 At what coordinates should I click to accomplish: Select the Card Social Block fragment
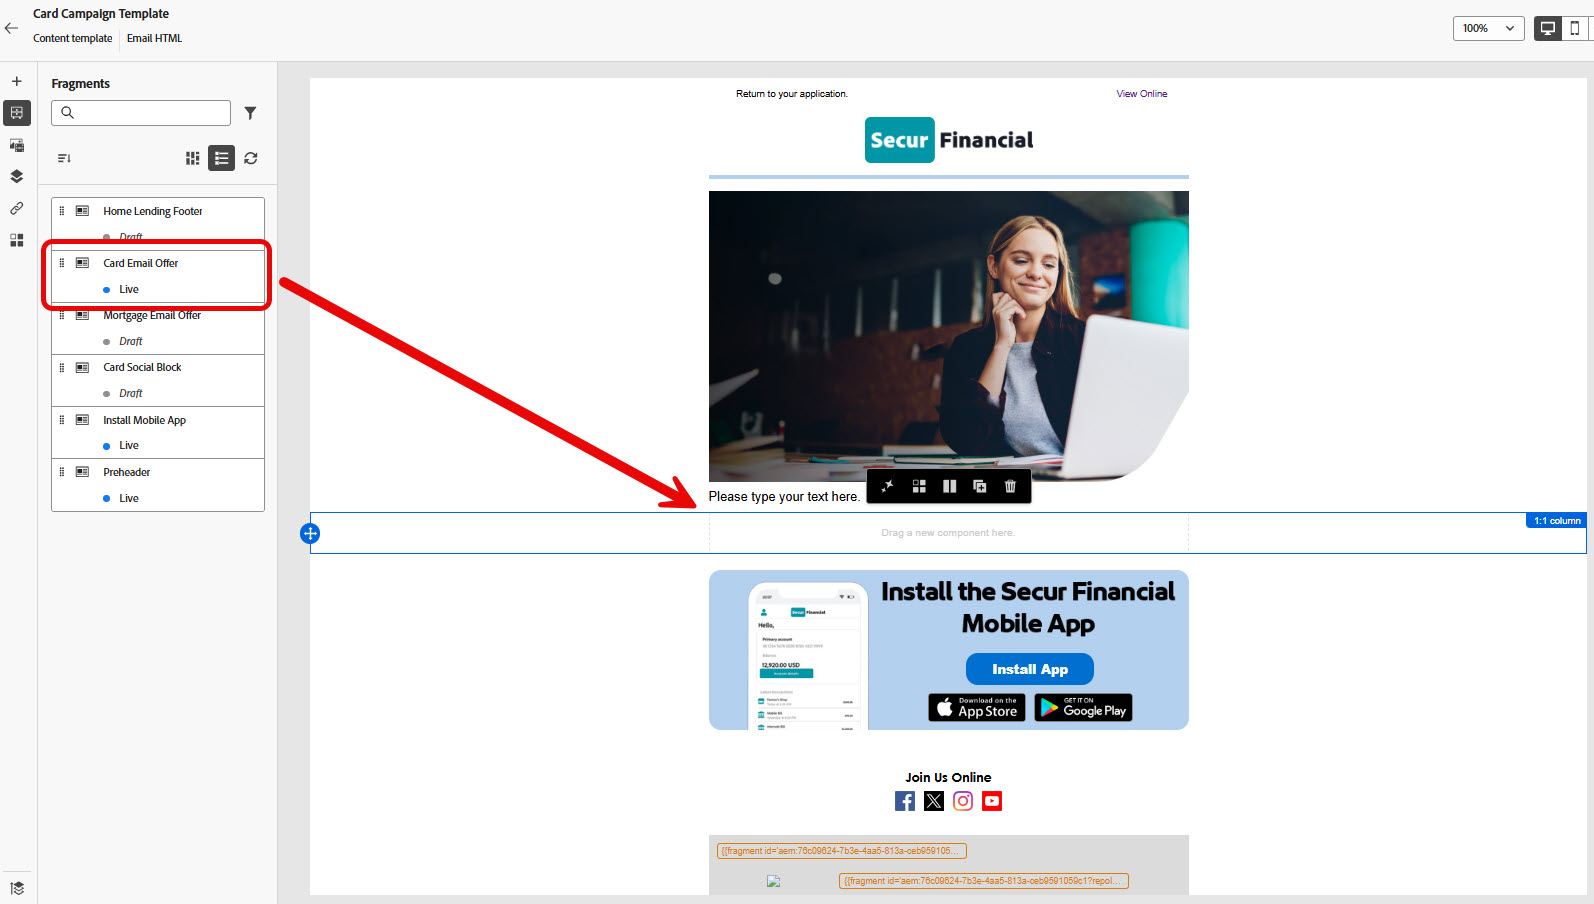[158, 380]
